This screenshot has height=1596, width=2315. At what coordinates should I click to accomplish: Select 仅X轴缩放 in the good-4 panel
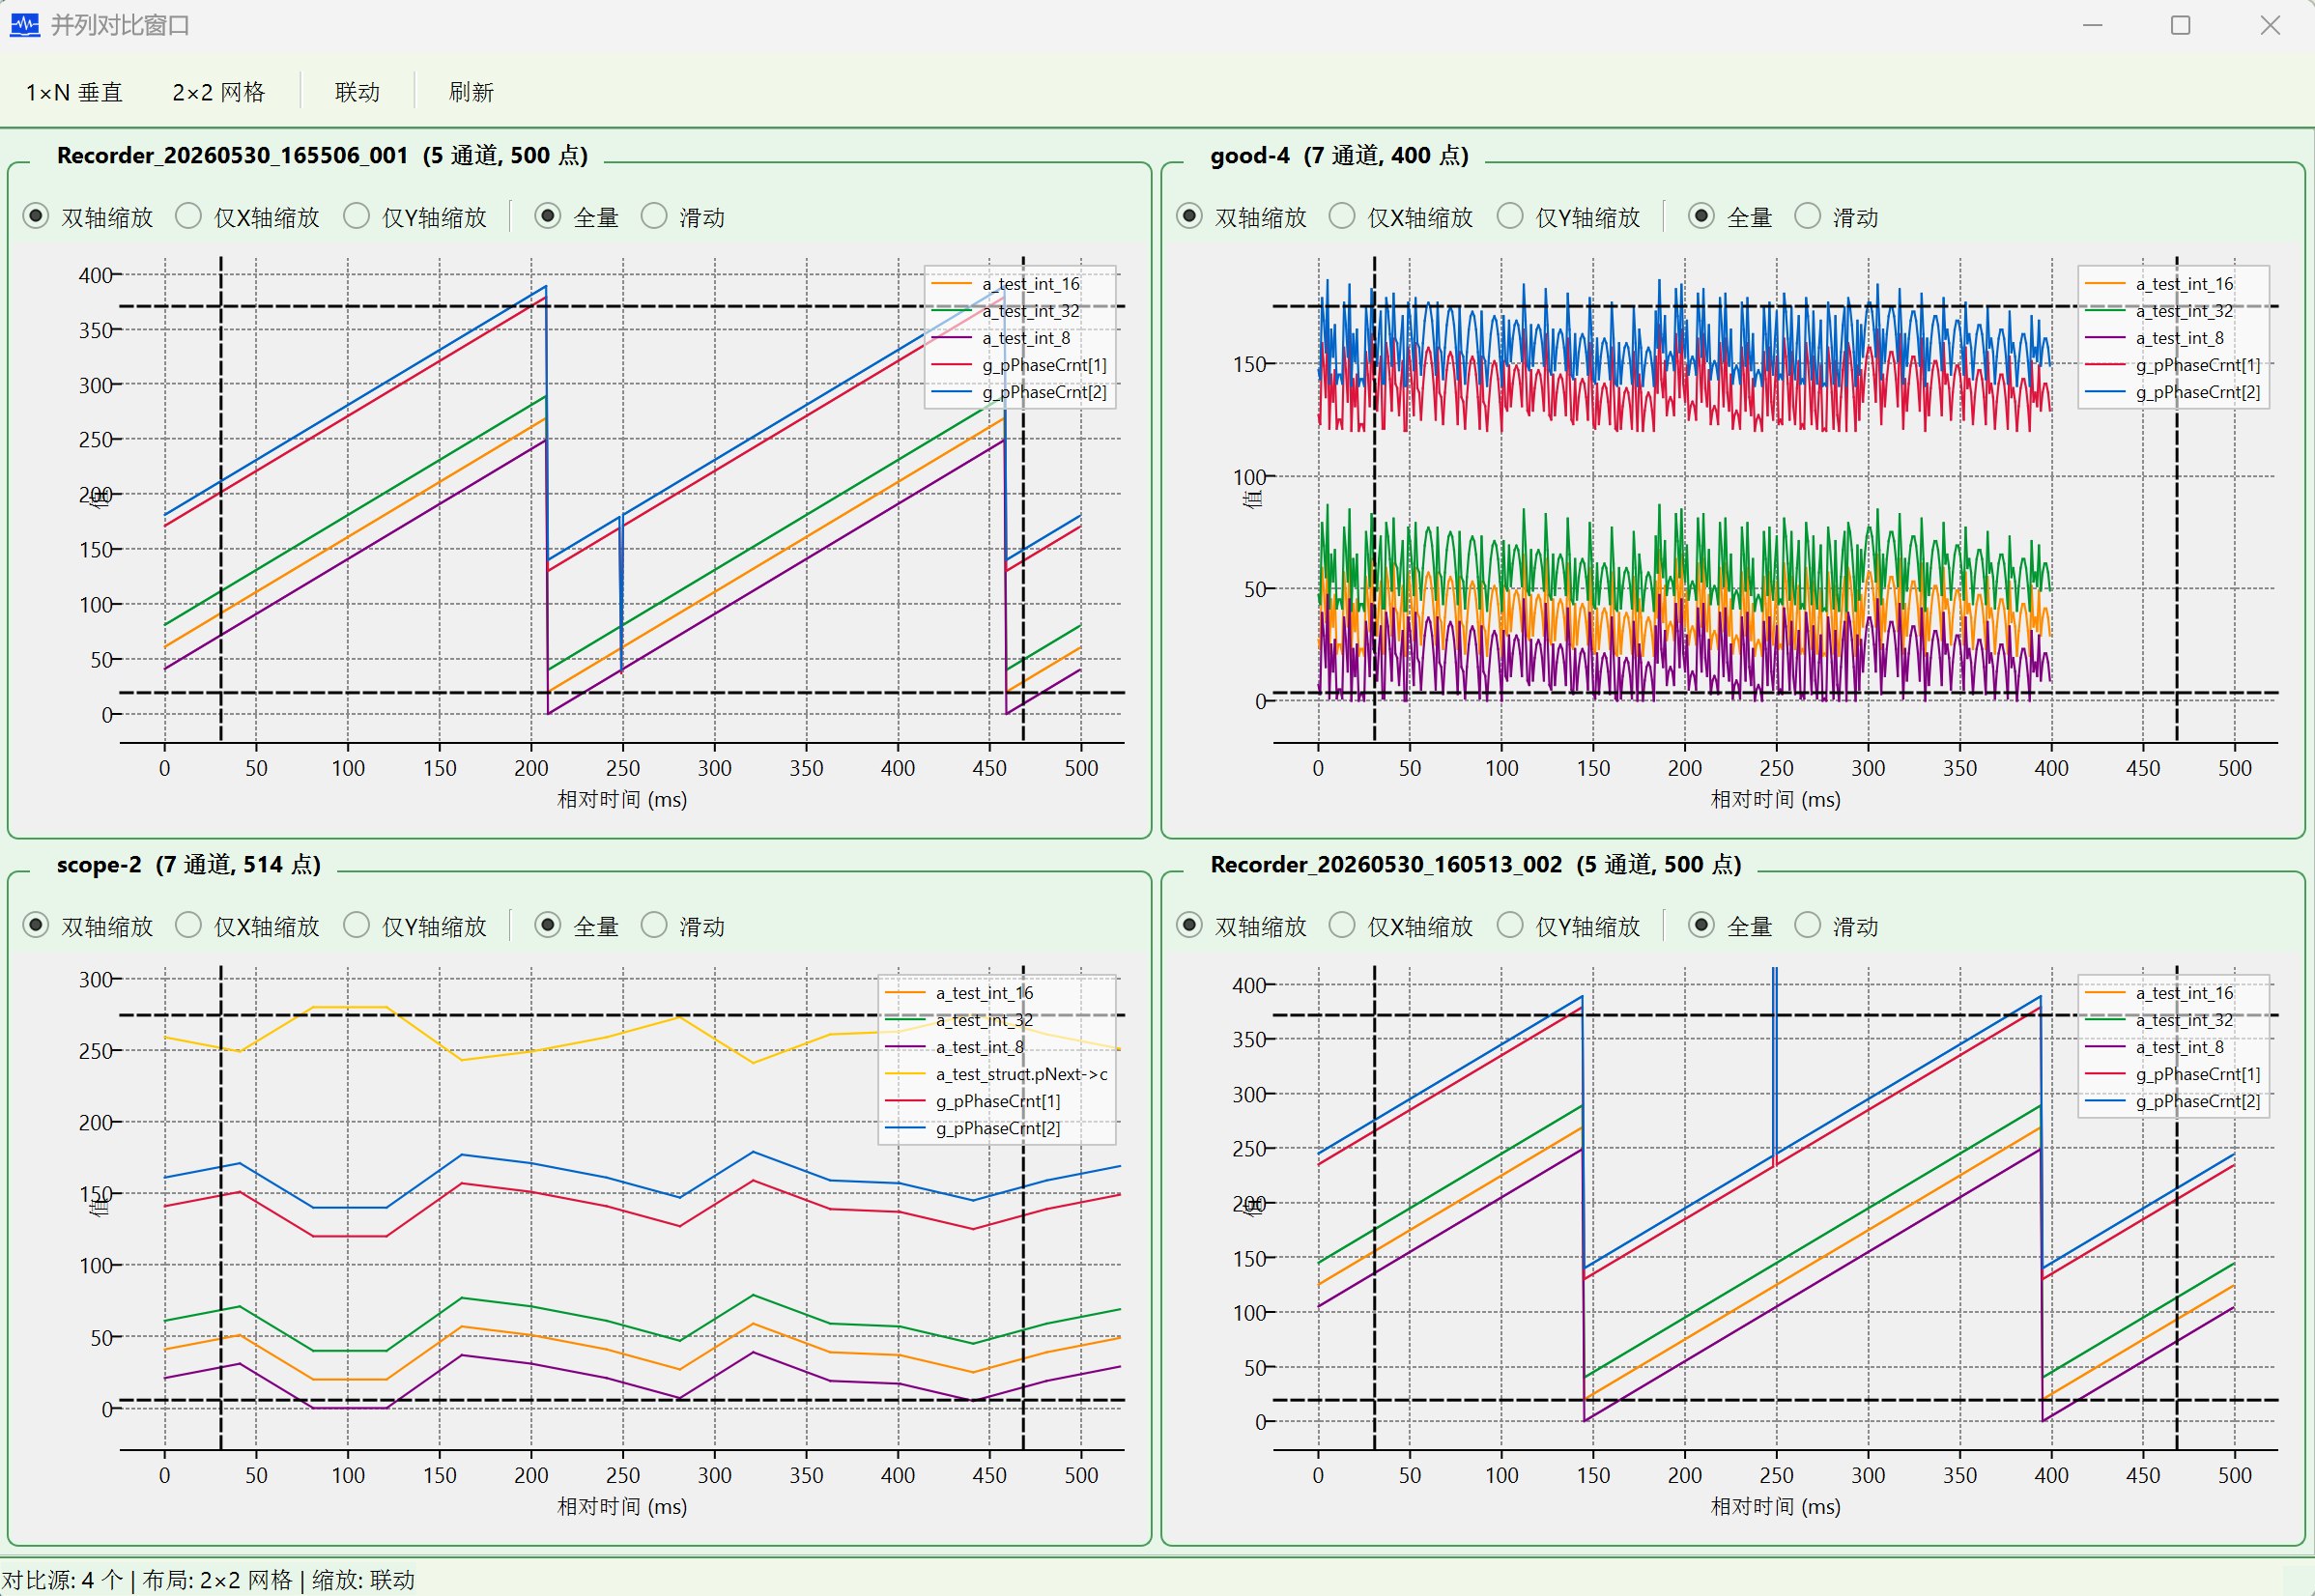(1401, 217)
